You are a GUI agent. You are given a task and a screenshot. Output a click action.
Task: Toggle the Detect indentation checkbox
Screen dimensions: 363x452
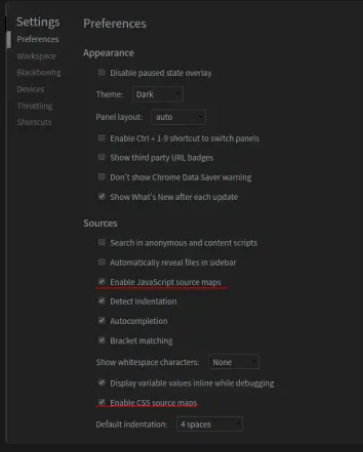pos(102,301)
